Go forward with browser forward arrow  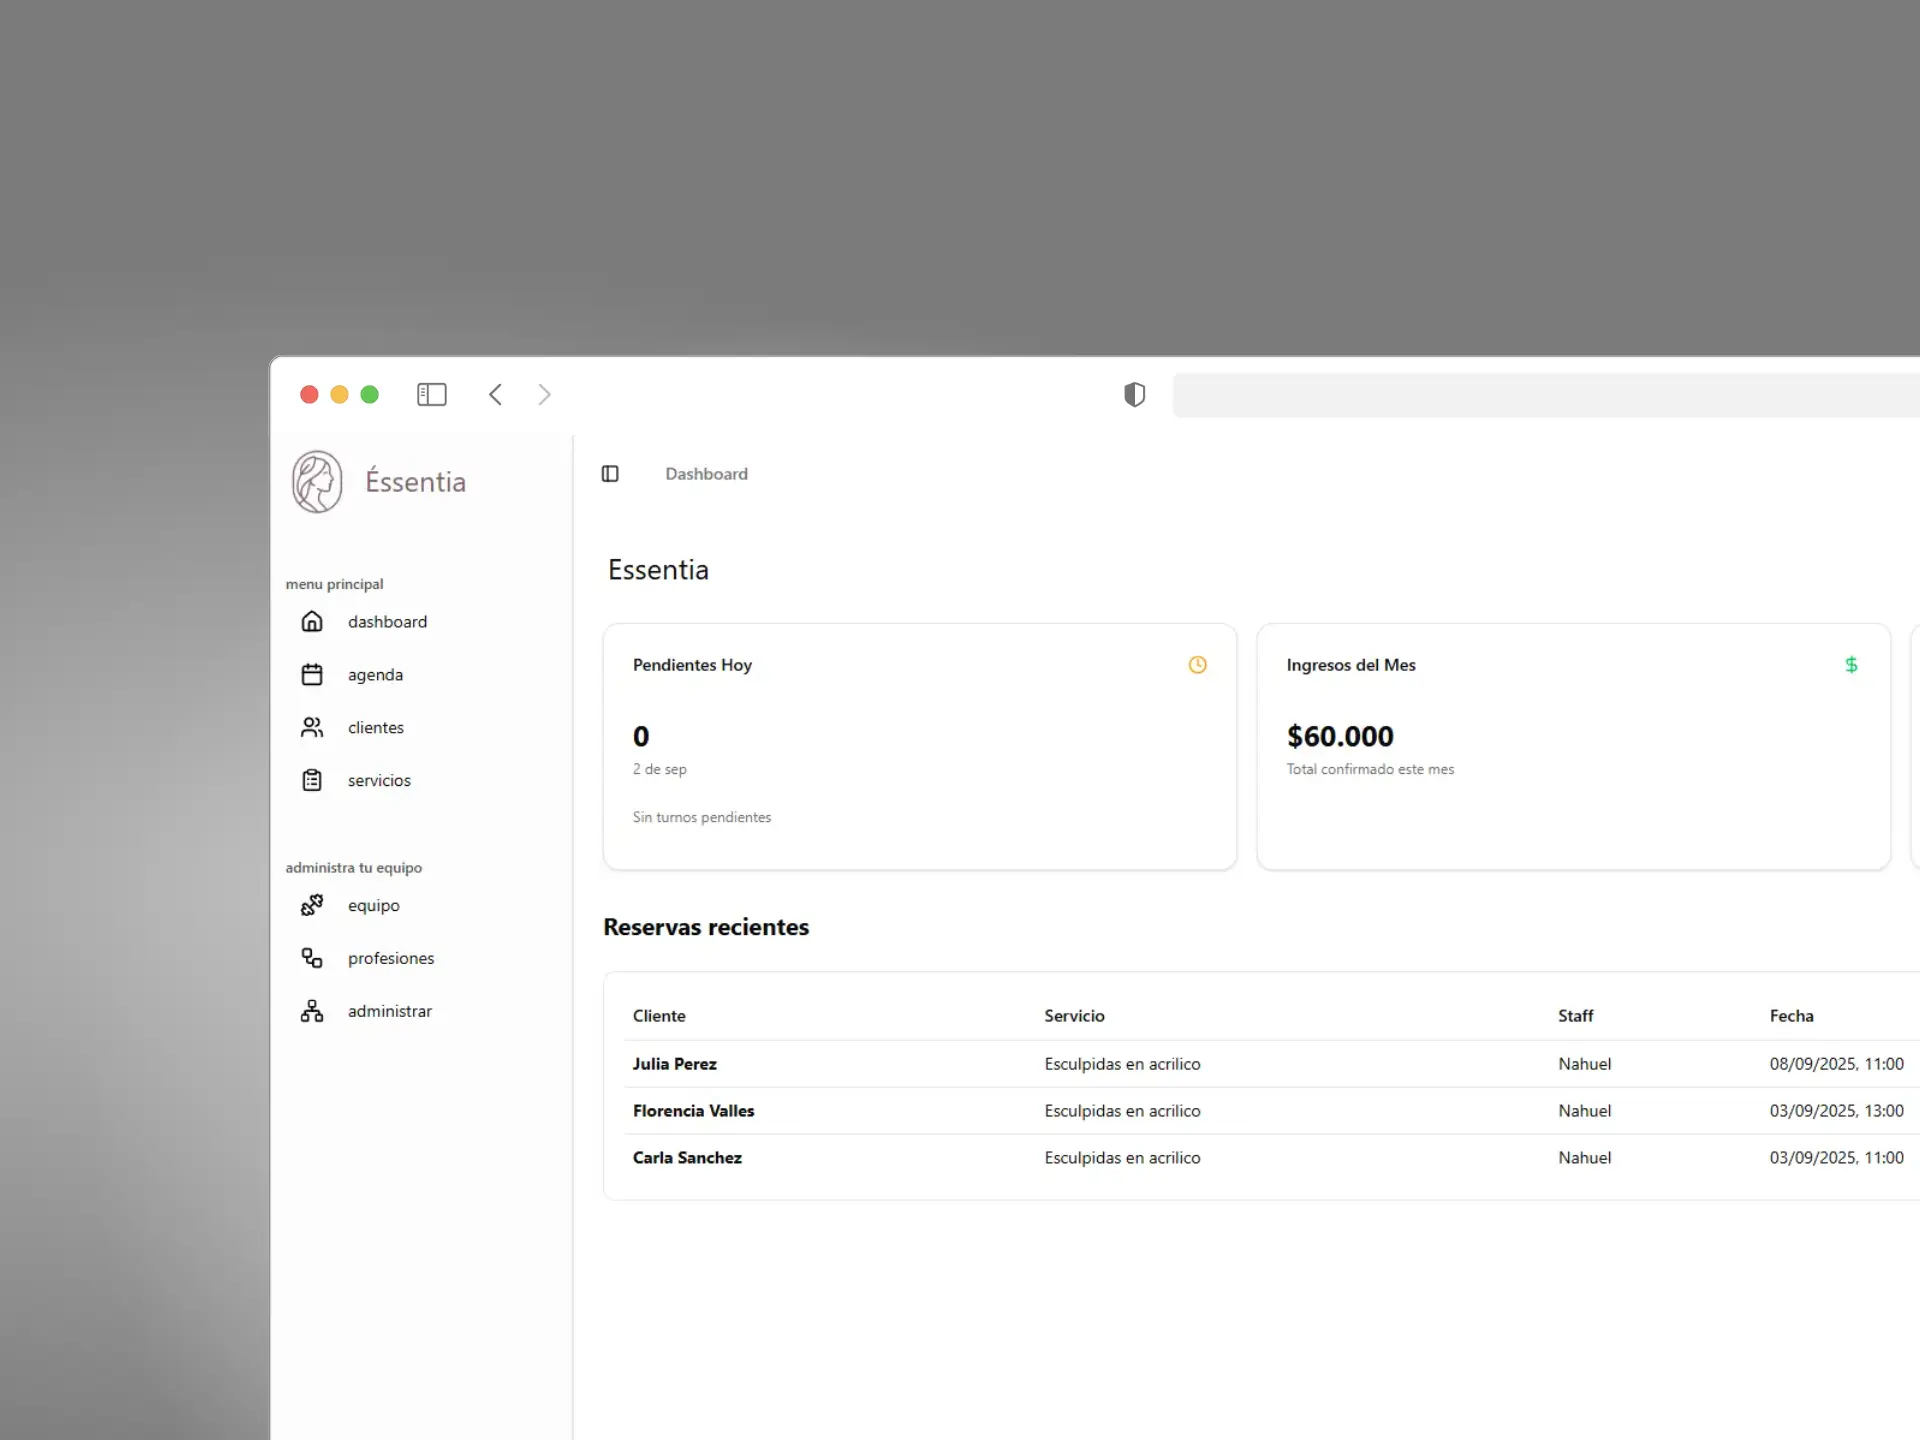coord(544,394)
